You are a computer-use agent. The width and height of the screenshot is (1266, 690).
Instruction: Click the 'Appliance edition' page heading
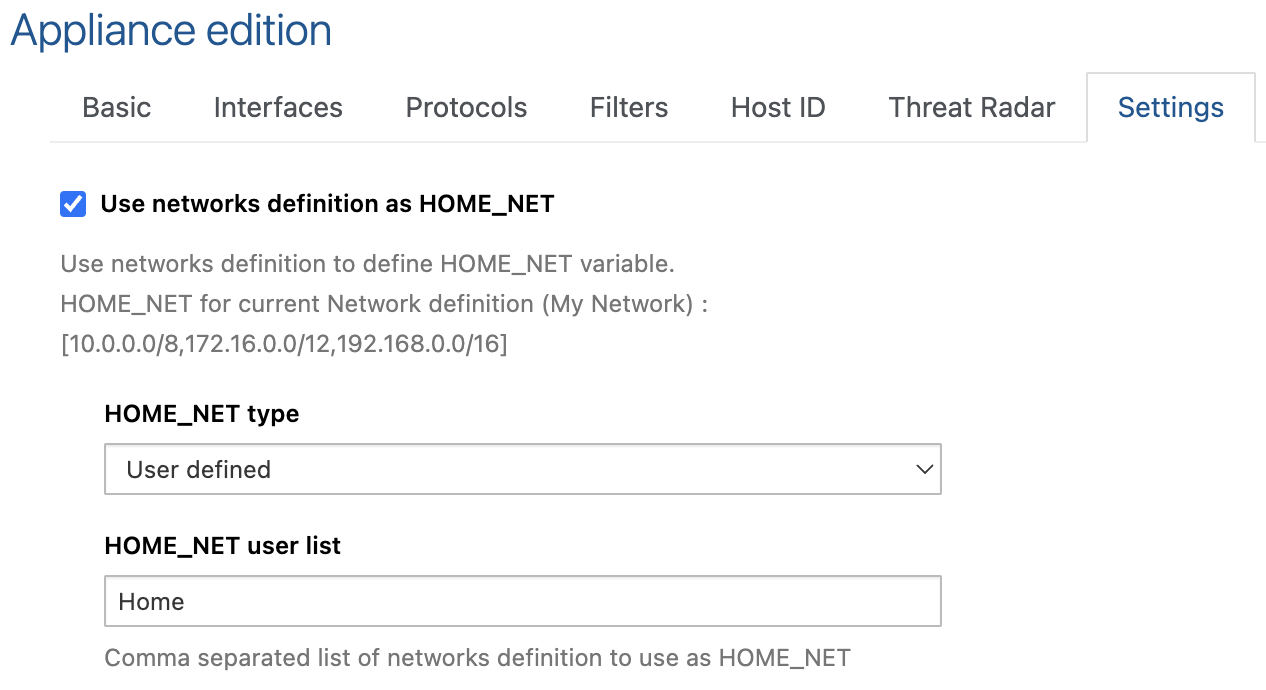[x=171, y=30]
